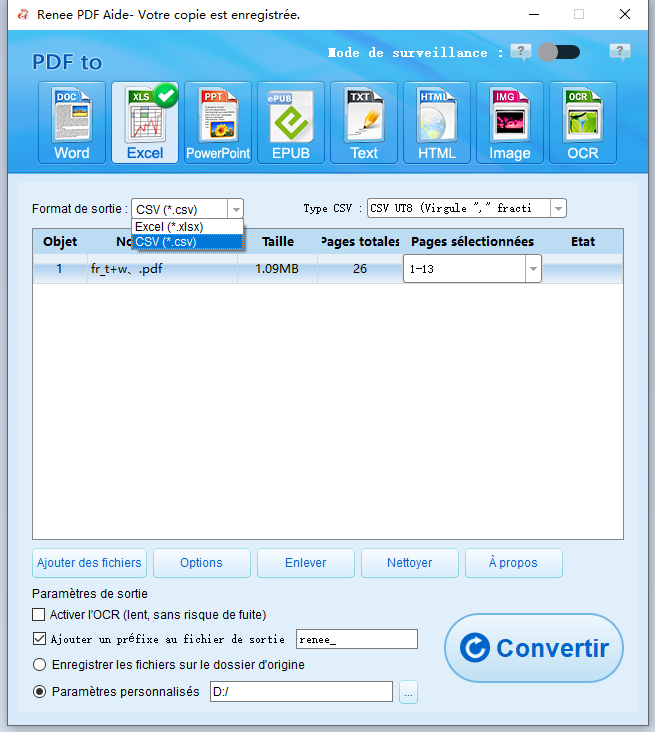Choose CSV (*.csv) from the list

coord(187,242)
